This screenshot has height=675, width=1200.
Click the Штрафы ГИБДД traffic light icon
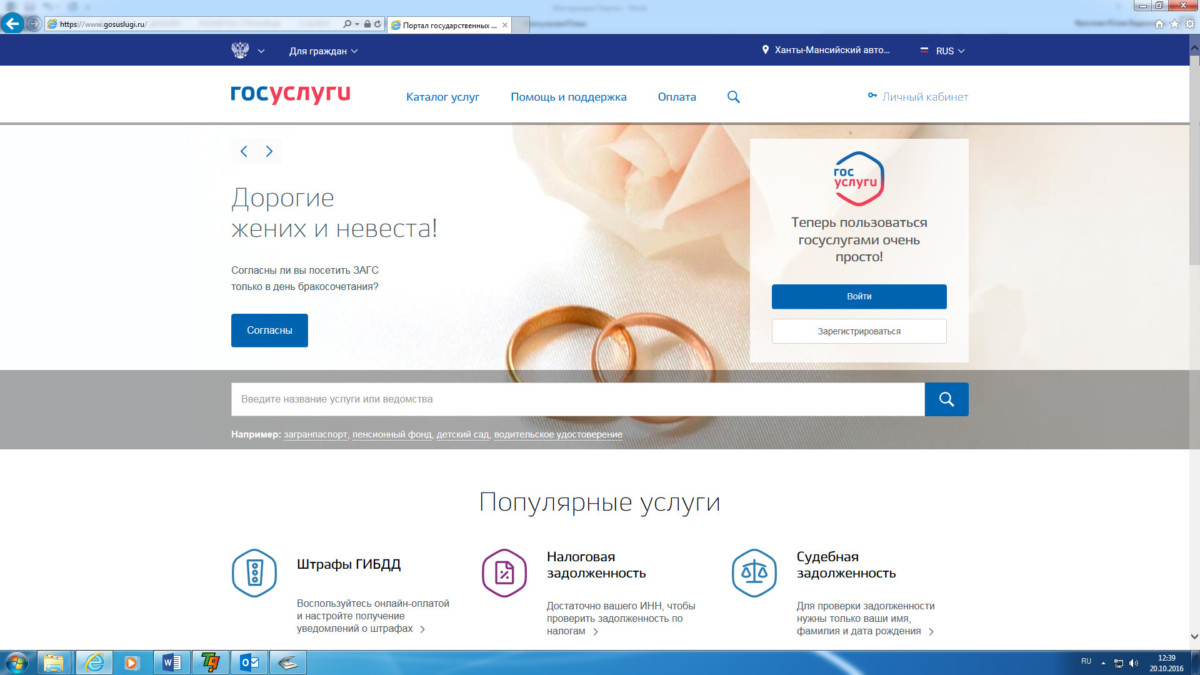(x=254, y=573)
